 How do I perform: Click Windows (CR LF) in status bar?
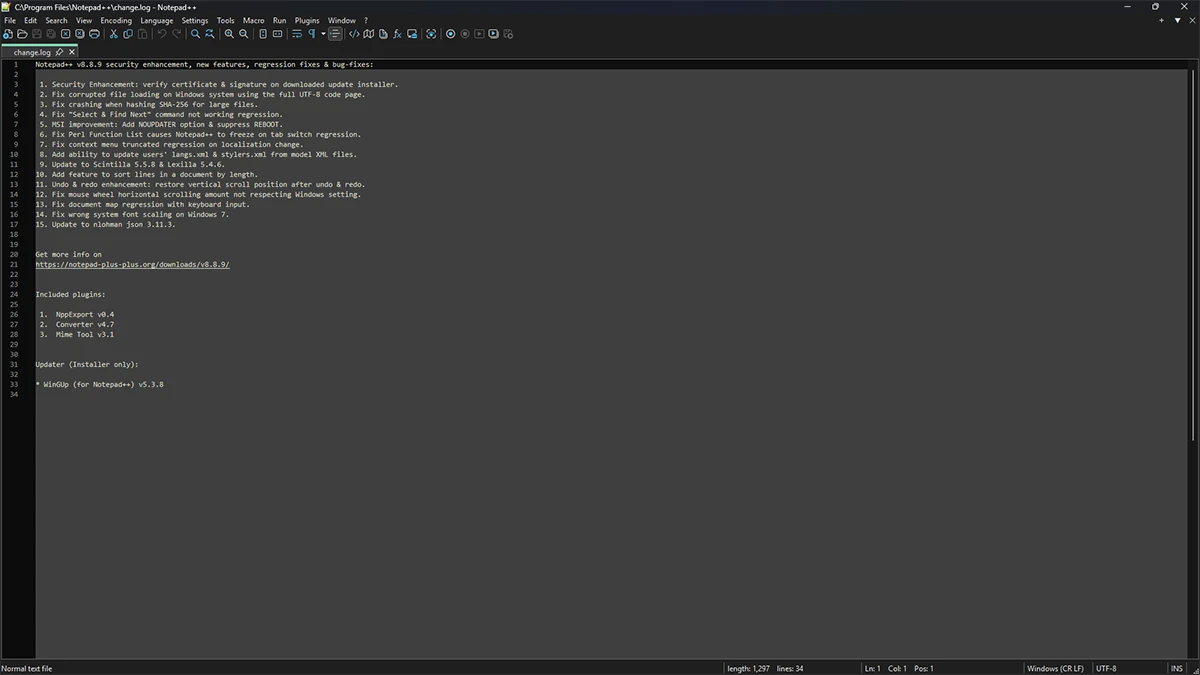pyautogui.click(x=1055, y=668)
